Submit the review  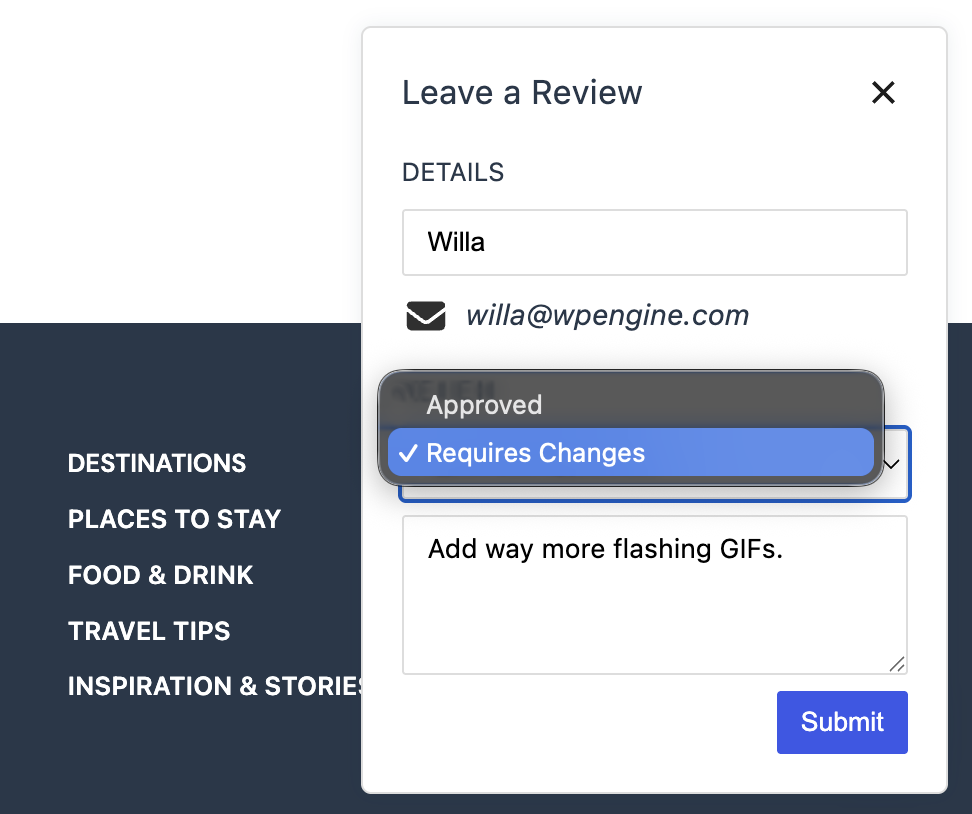842,722
